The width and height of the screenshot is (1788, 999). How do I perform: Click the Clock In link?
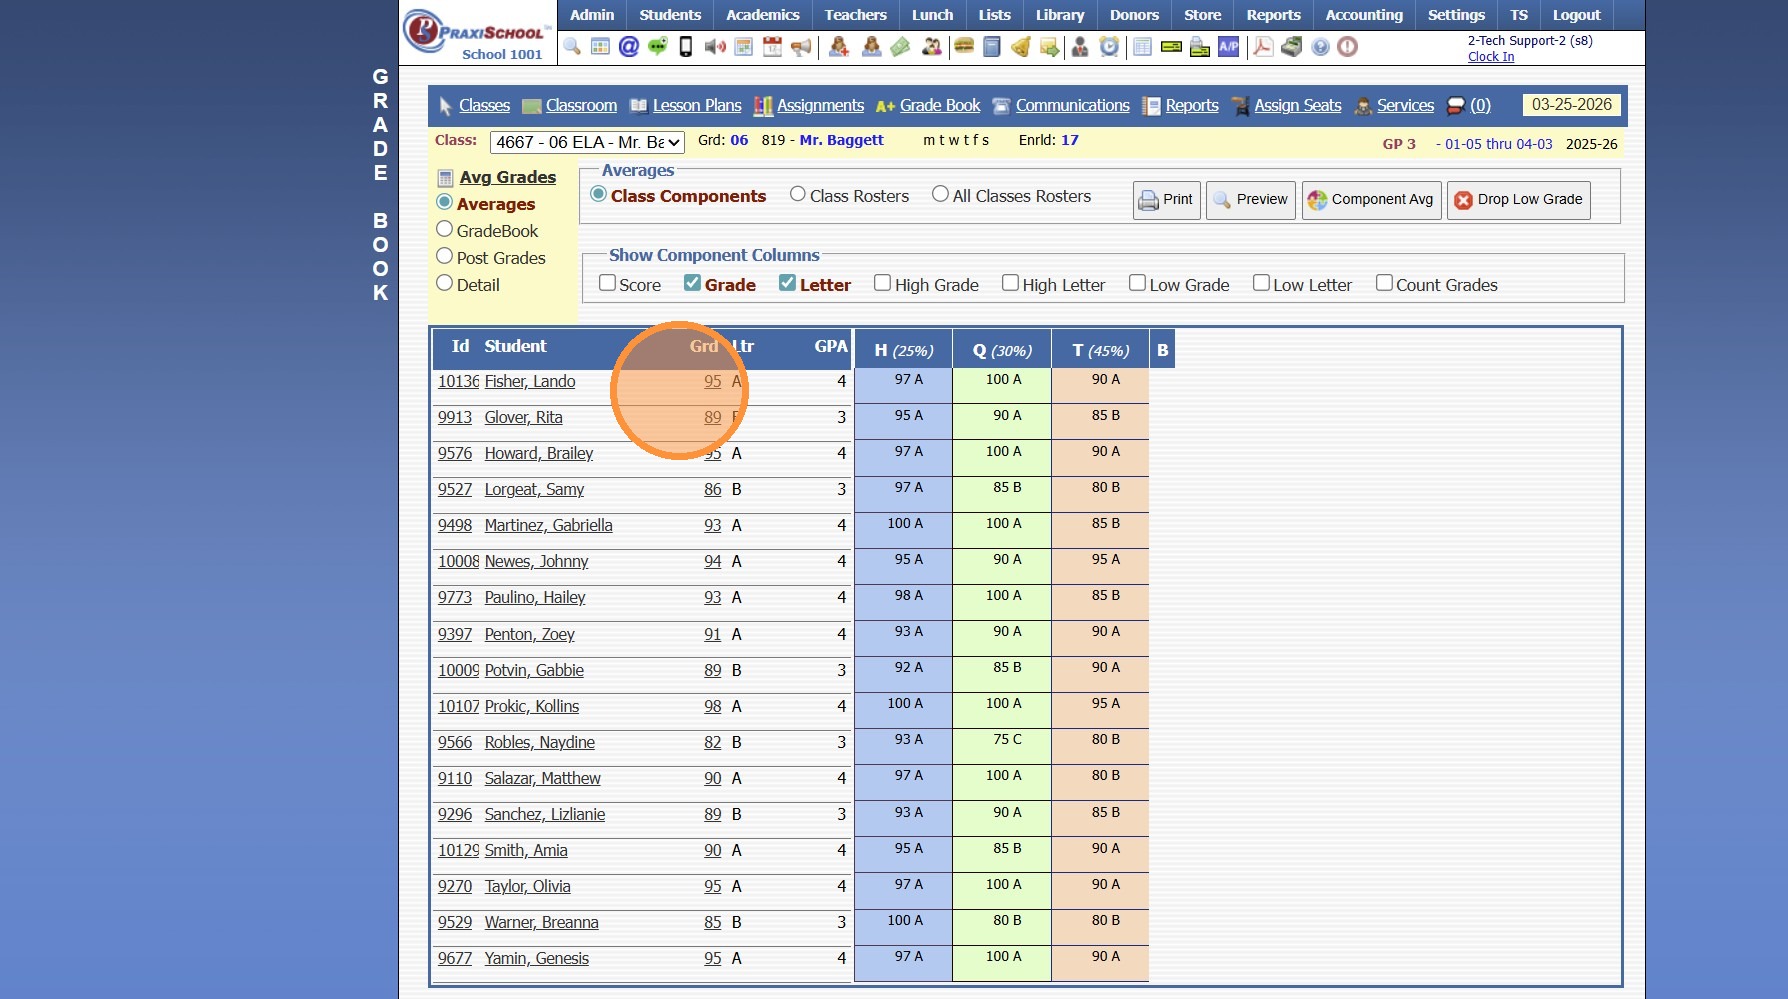point(1491,57)
